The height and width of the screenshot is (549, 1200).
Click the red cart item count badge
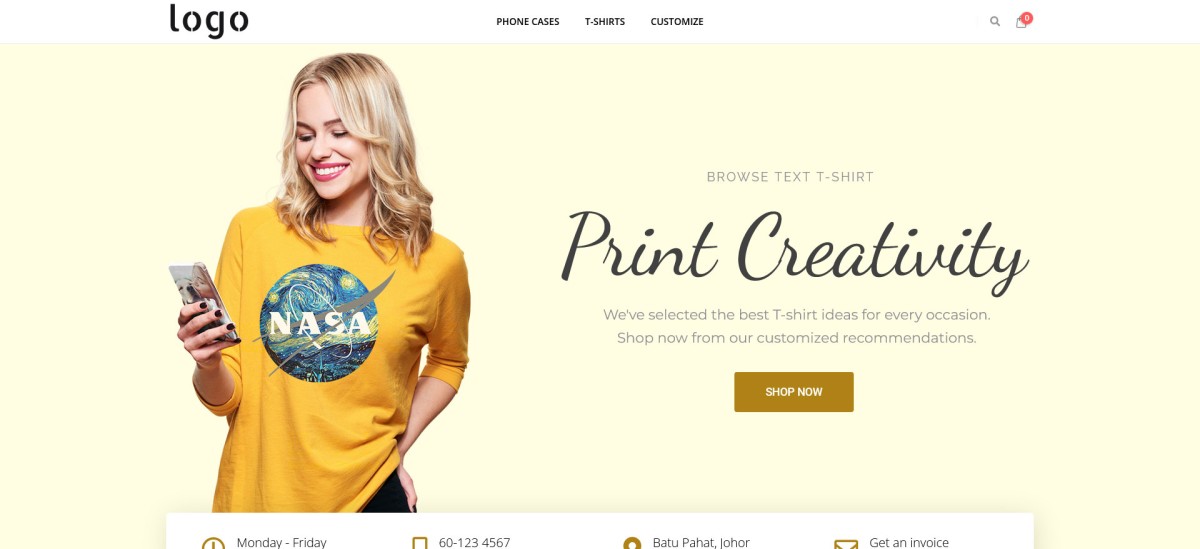[1027, 17]
